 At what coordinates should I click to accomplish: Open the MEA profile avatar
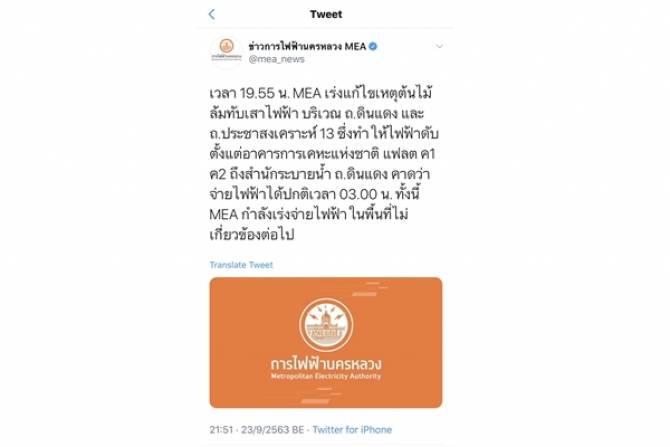(226, 52)
